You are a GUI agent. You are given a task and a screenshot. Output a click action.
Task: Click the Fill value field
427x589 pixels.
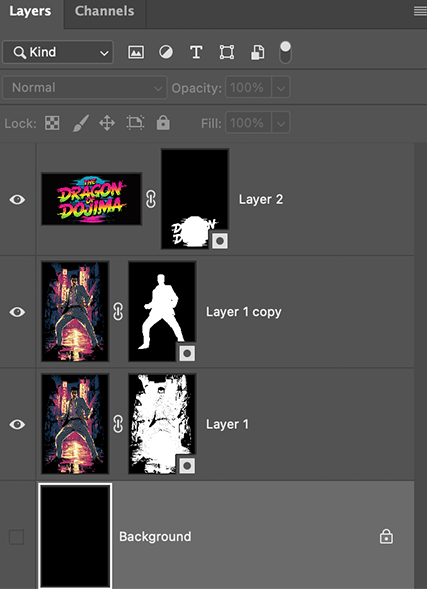pos(248,123)
